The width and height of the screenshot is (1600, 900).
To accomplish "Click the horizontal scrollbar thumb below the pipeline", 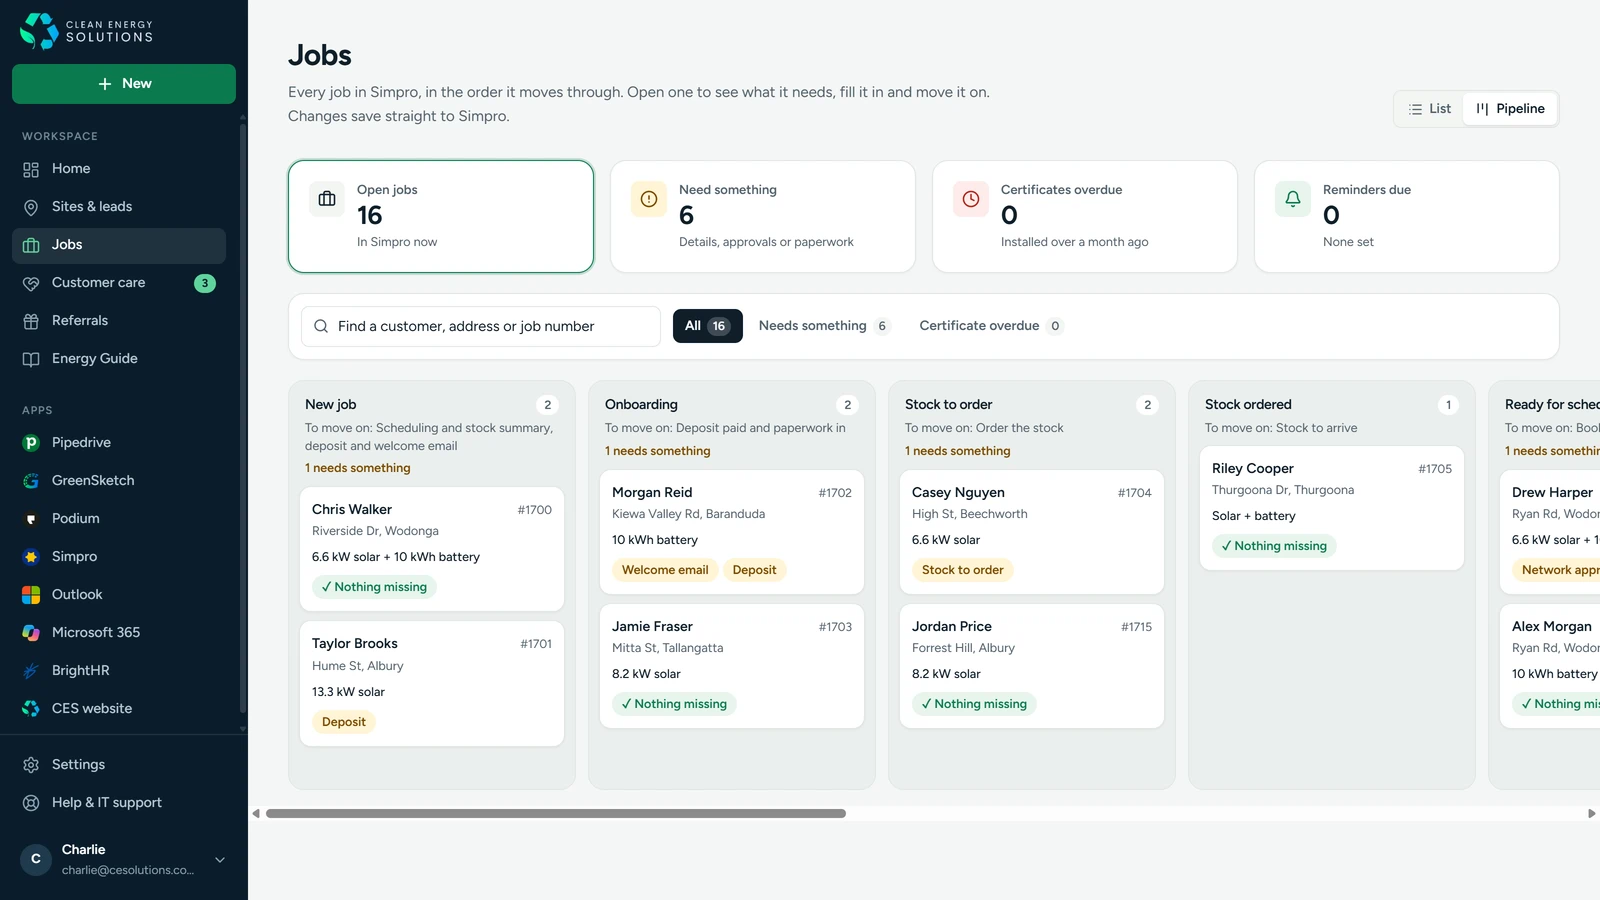I will pyautogui.click(x=556, y=814).
